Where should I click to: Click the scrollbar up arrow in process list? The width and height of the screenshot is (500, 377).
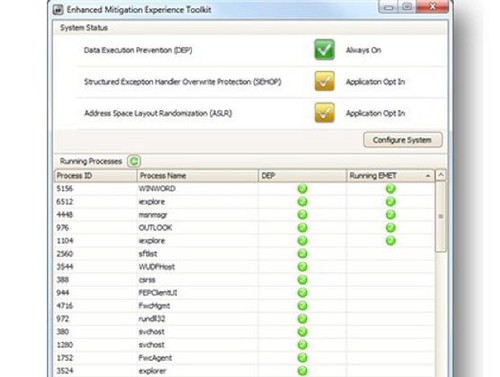coord(441,175)
